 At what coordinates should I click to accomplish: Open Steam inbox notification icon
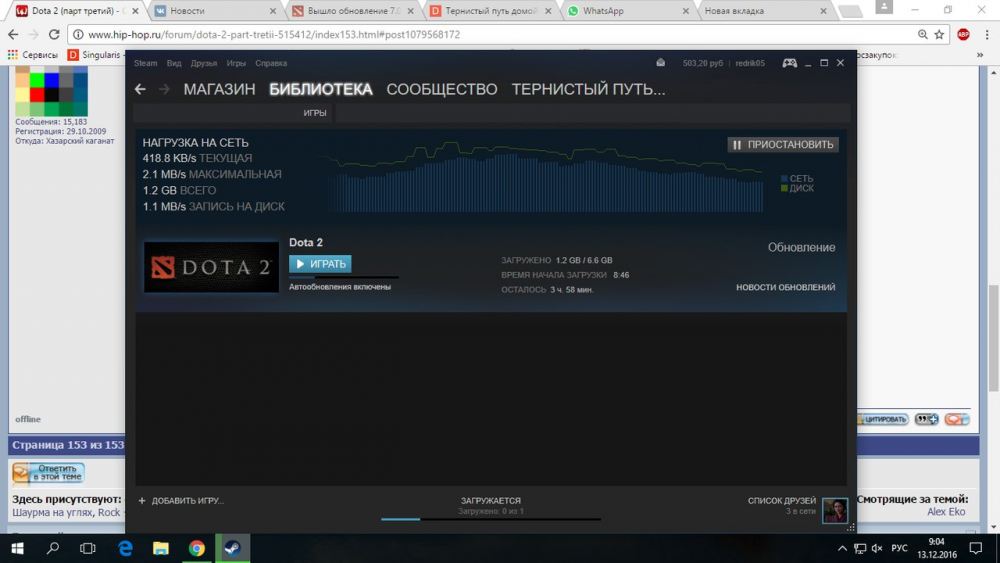pyautogui.click(x=661, y=62)
